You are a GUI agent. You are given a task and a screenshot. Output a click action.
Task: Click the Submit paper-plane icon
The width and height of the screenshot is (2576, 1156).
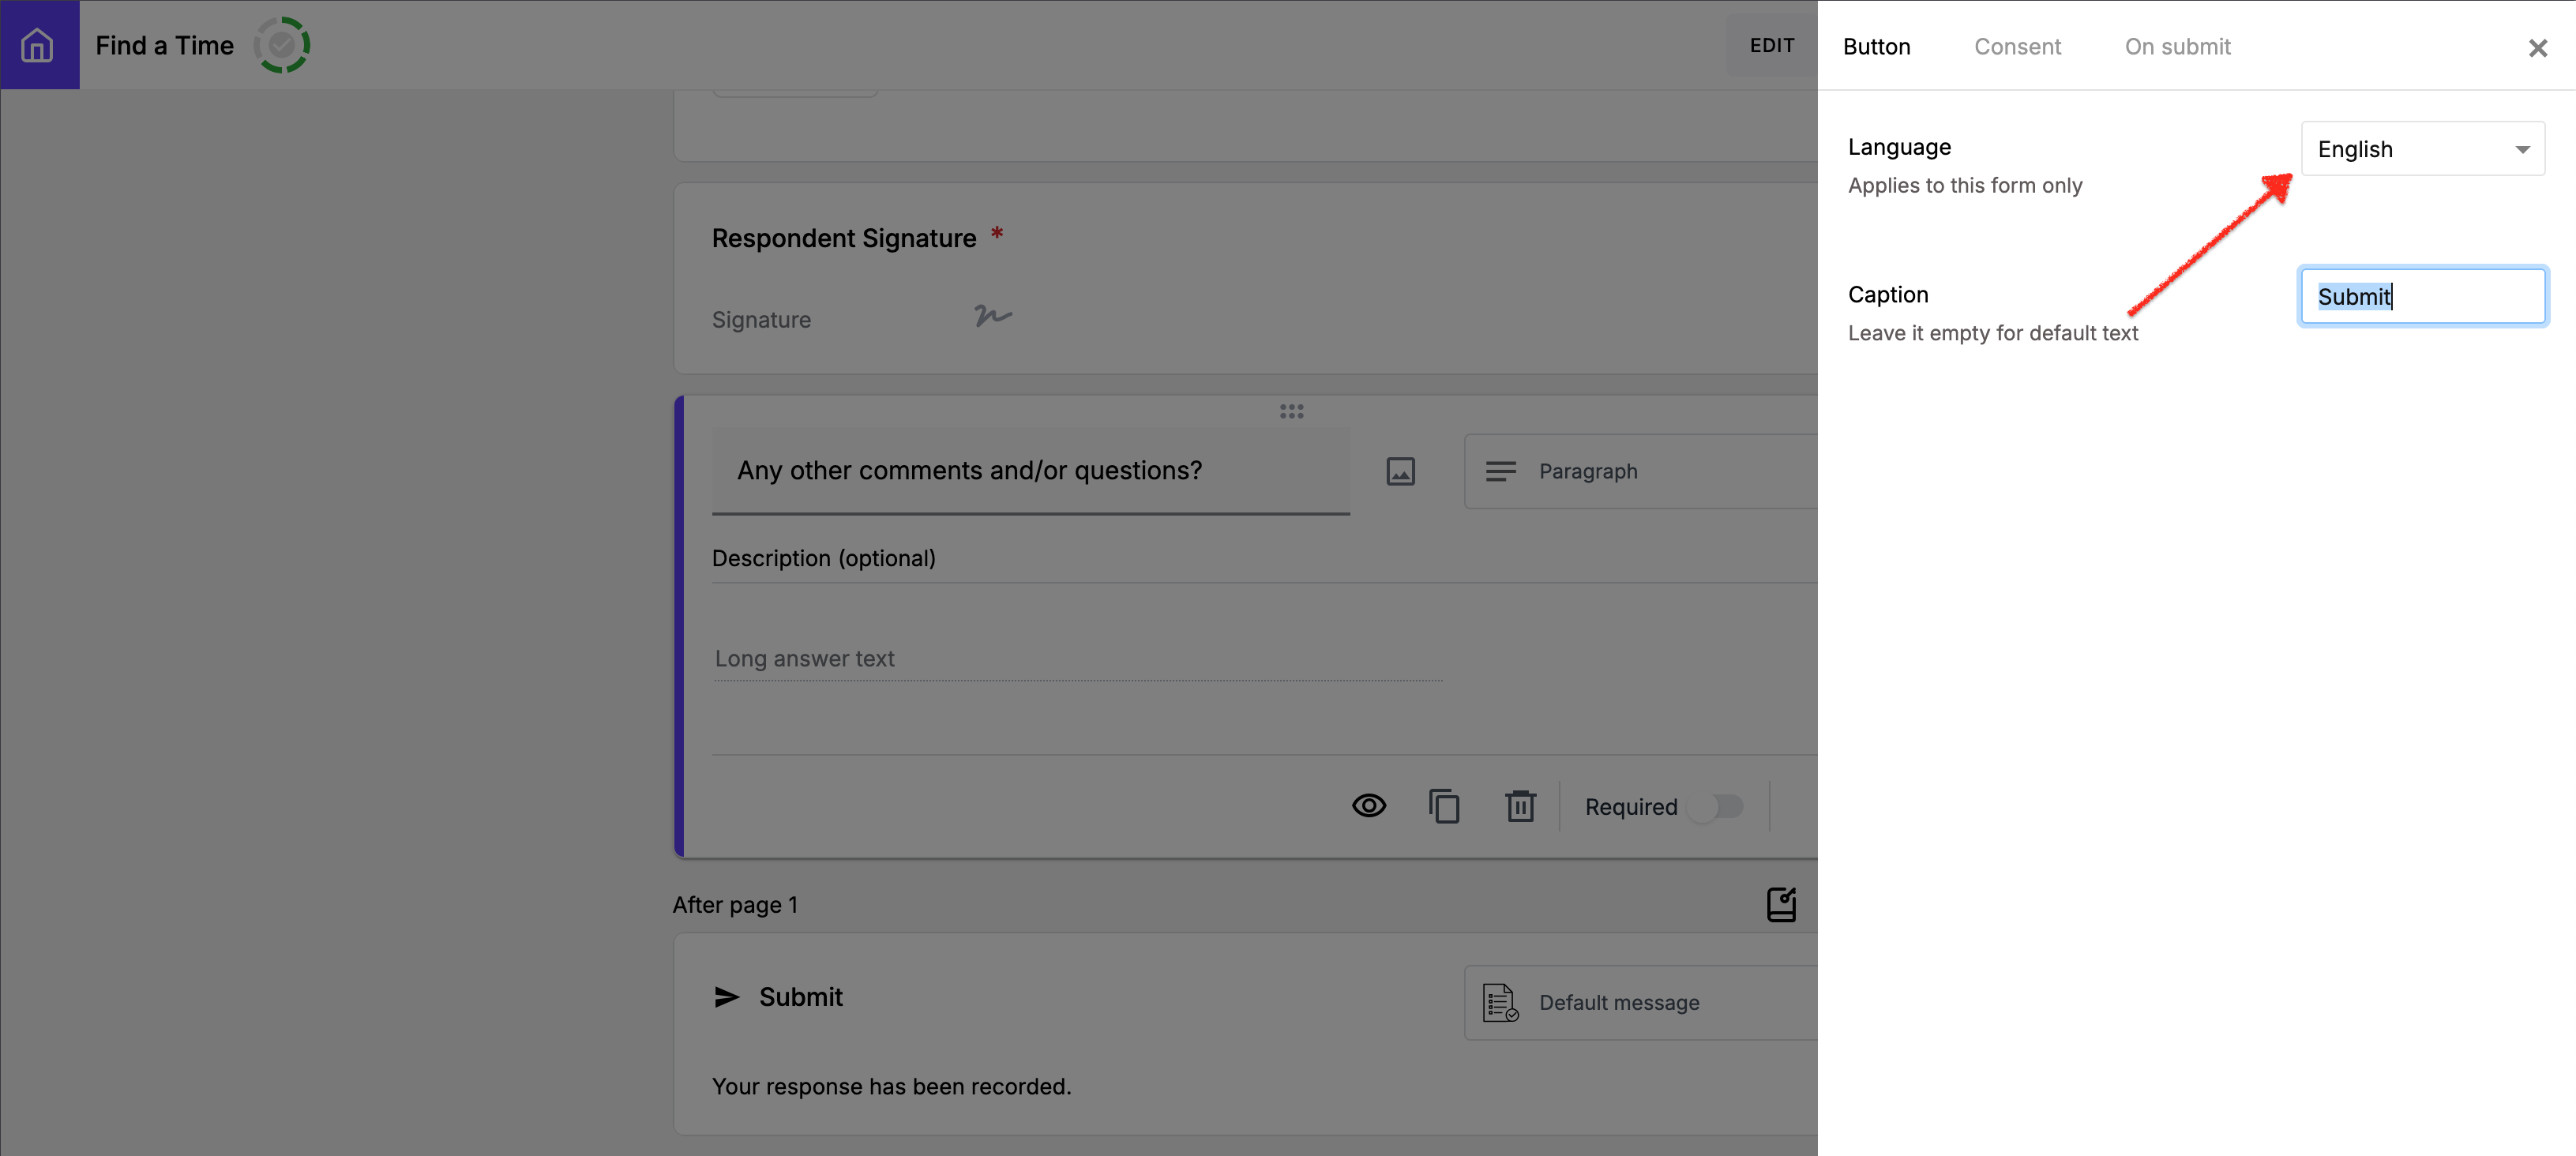(727, 997)
